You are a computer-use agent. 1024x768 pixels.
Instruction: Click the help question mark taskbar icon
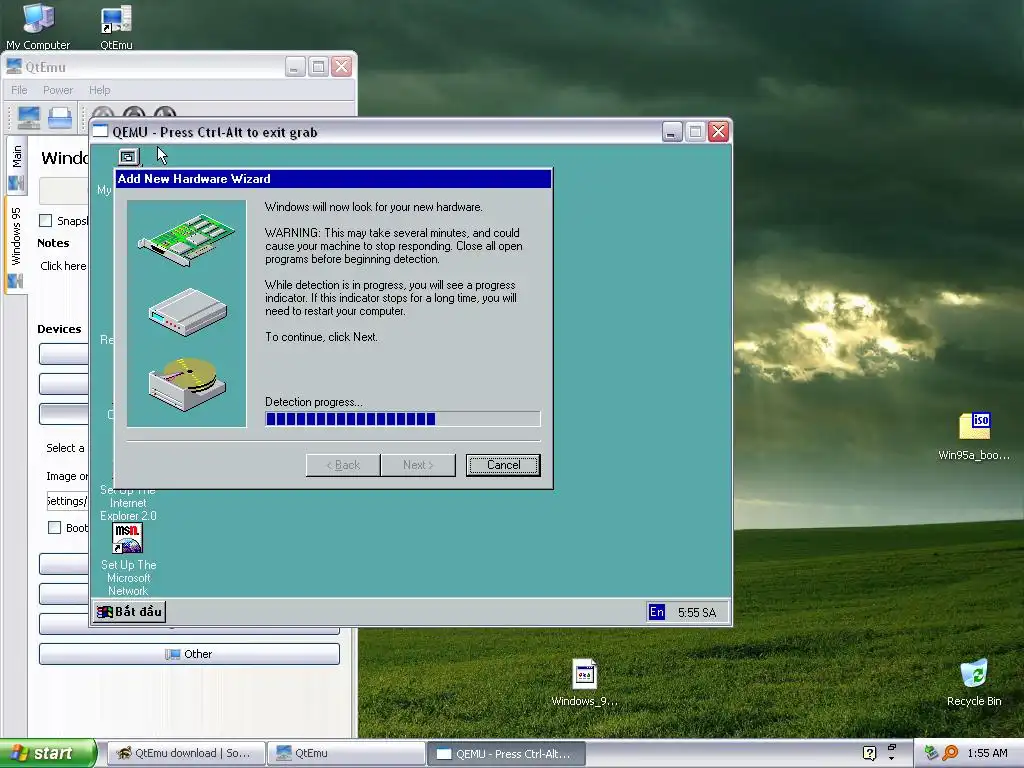point(869,754)
